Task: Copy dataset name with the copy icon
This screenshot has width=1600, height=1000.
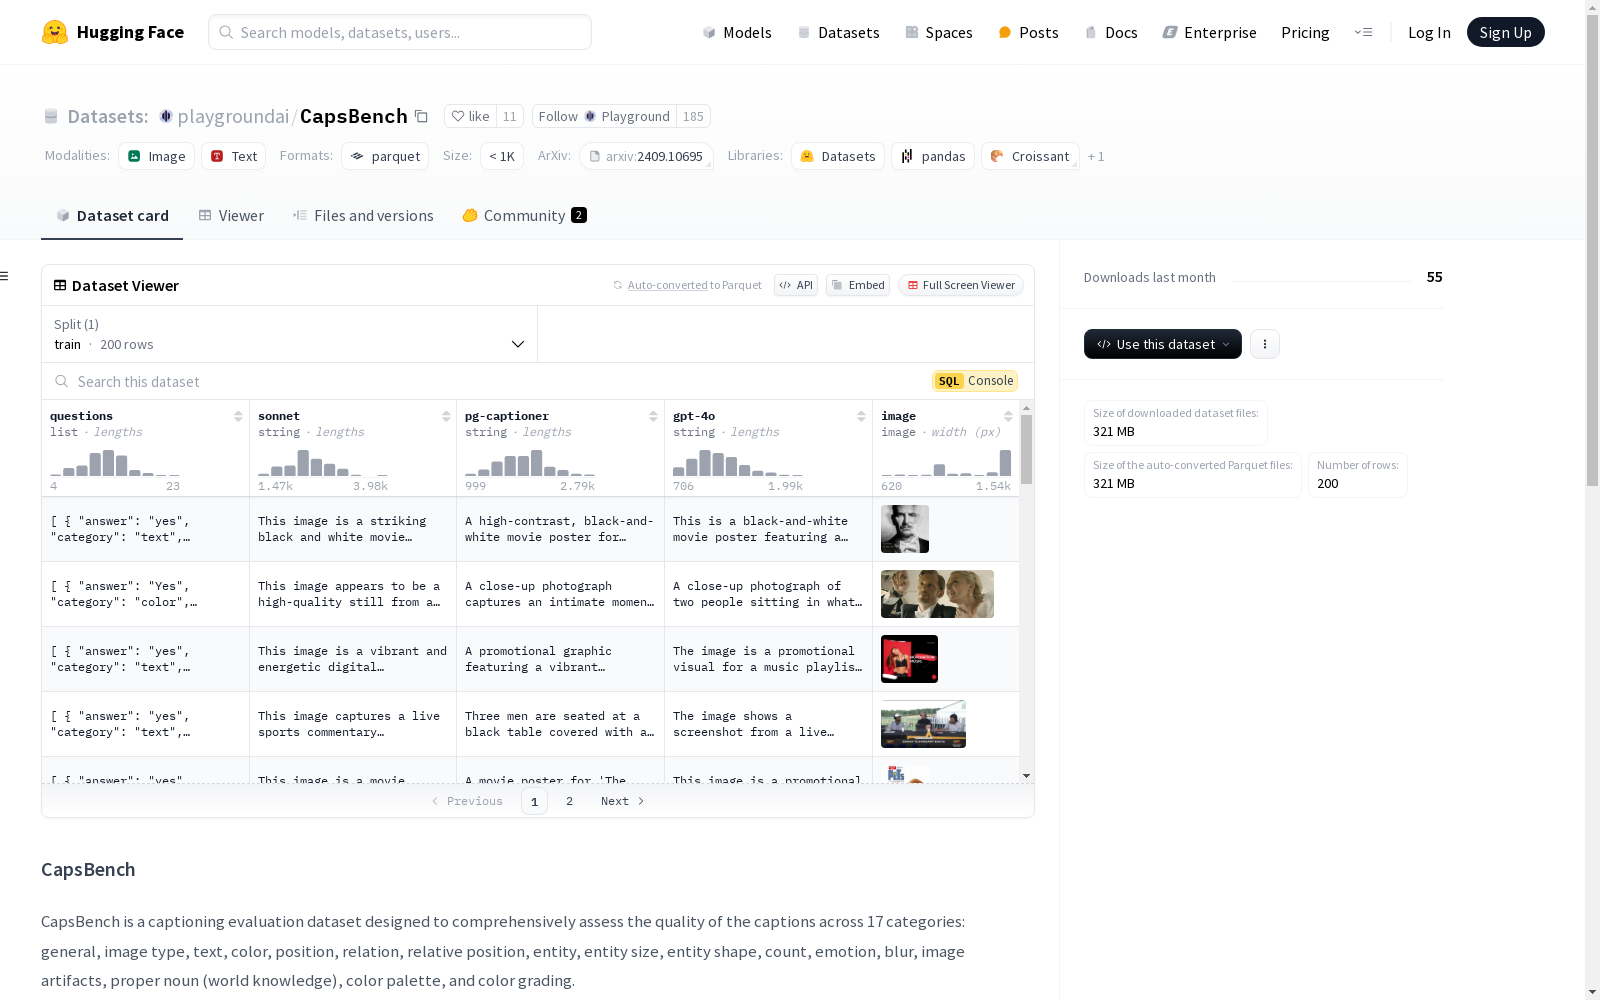Action: pyautogui.click(x=422, y=116)
